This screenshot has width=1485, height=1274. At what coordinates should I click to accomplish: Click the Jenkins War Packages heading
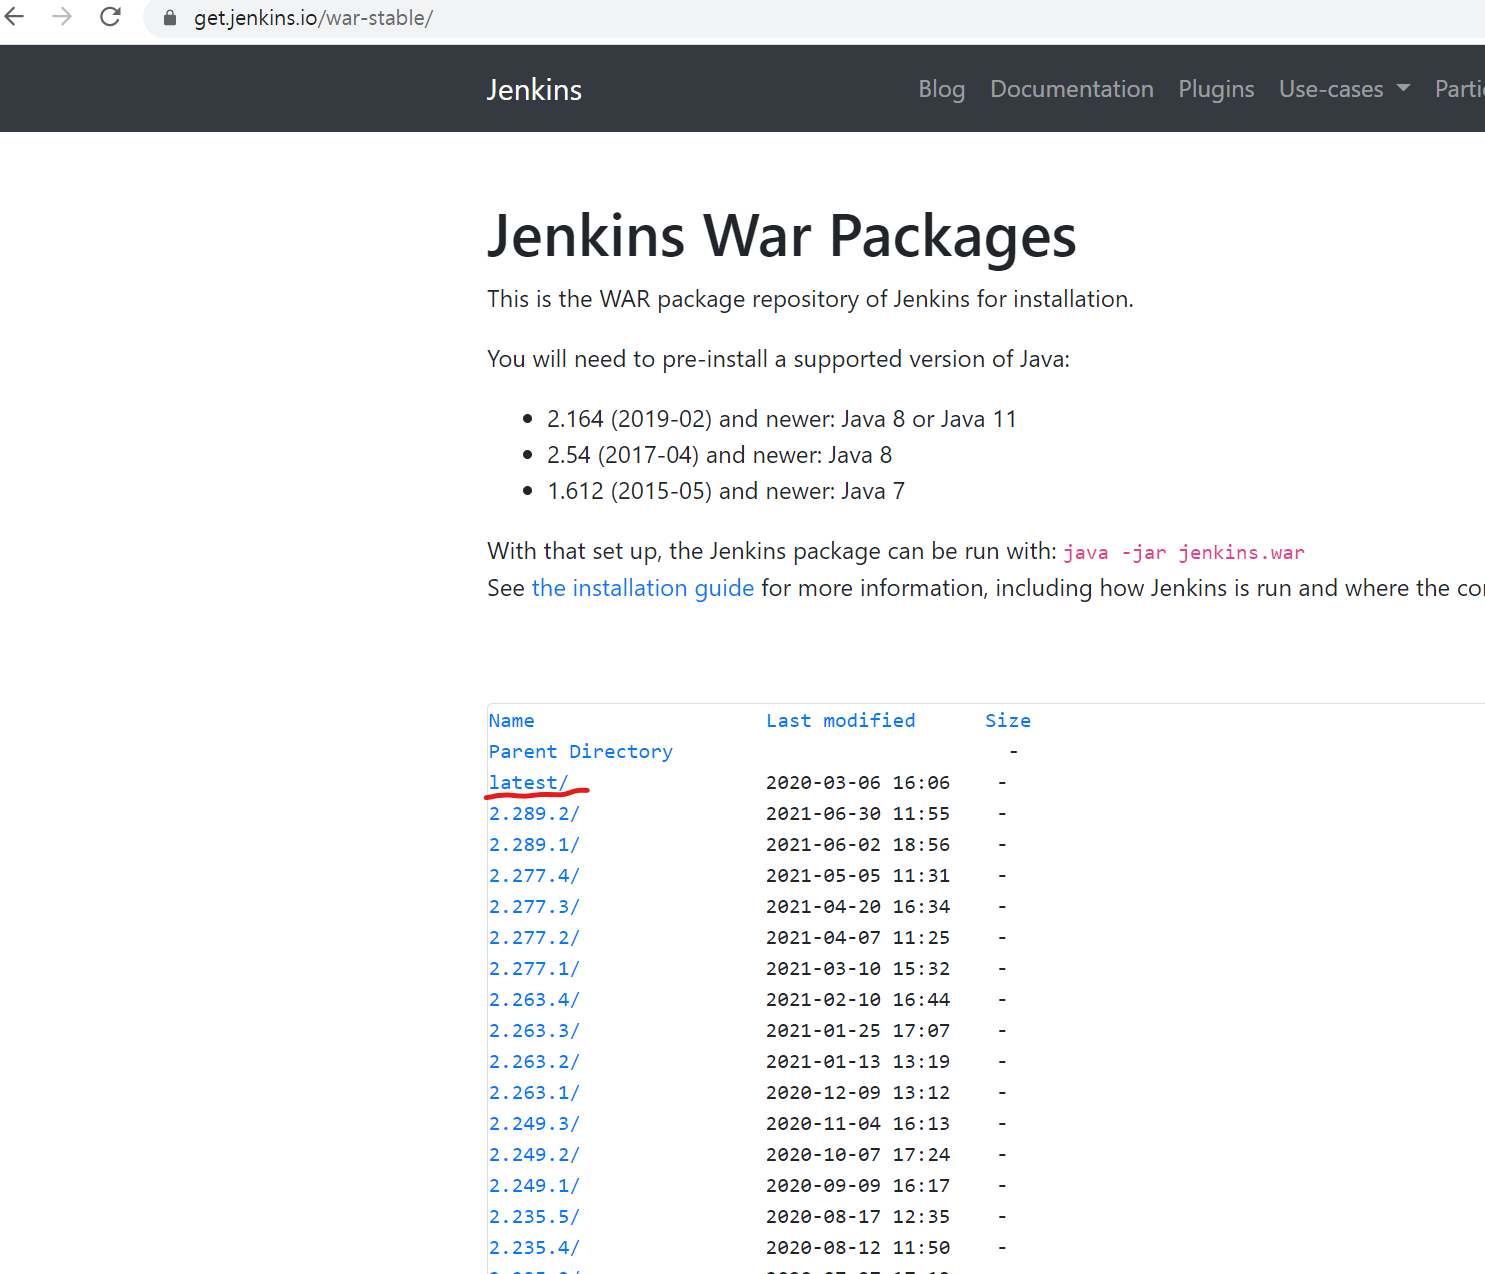pos(782,237)
